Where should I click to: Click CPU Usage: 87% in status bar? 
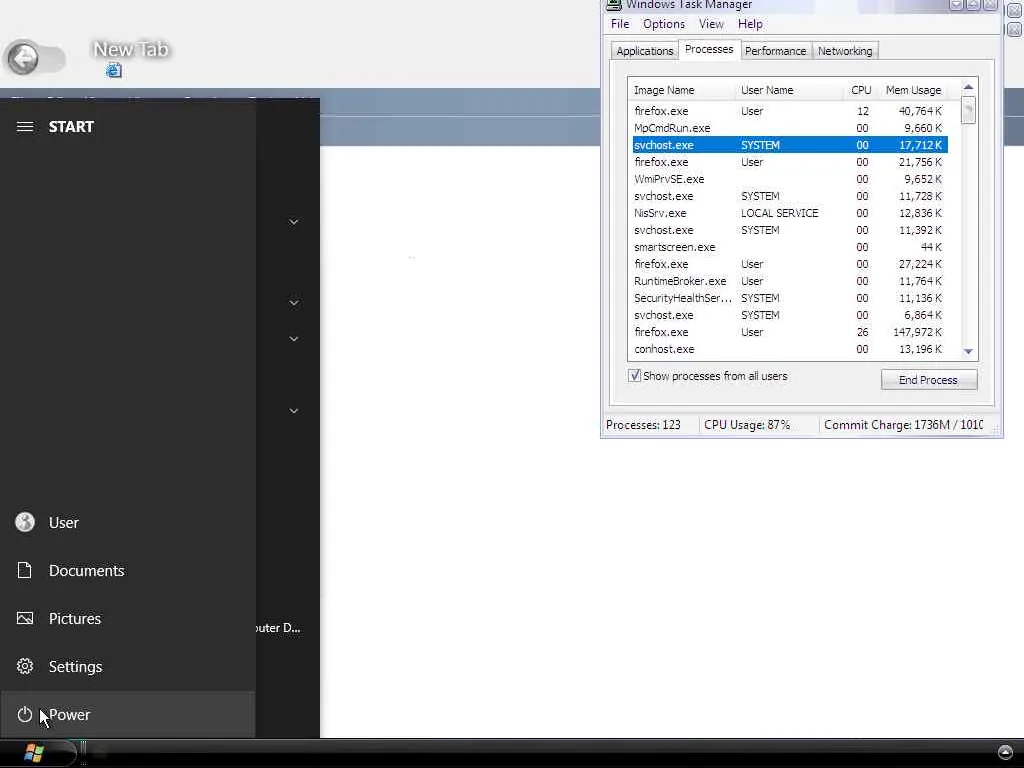click(x=747, y=425)
